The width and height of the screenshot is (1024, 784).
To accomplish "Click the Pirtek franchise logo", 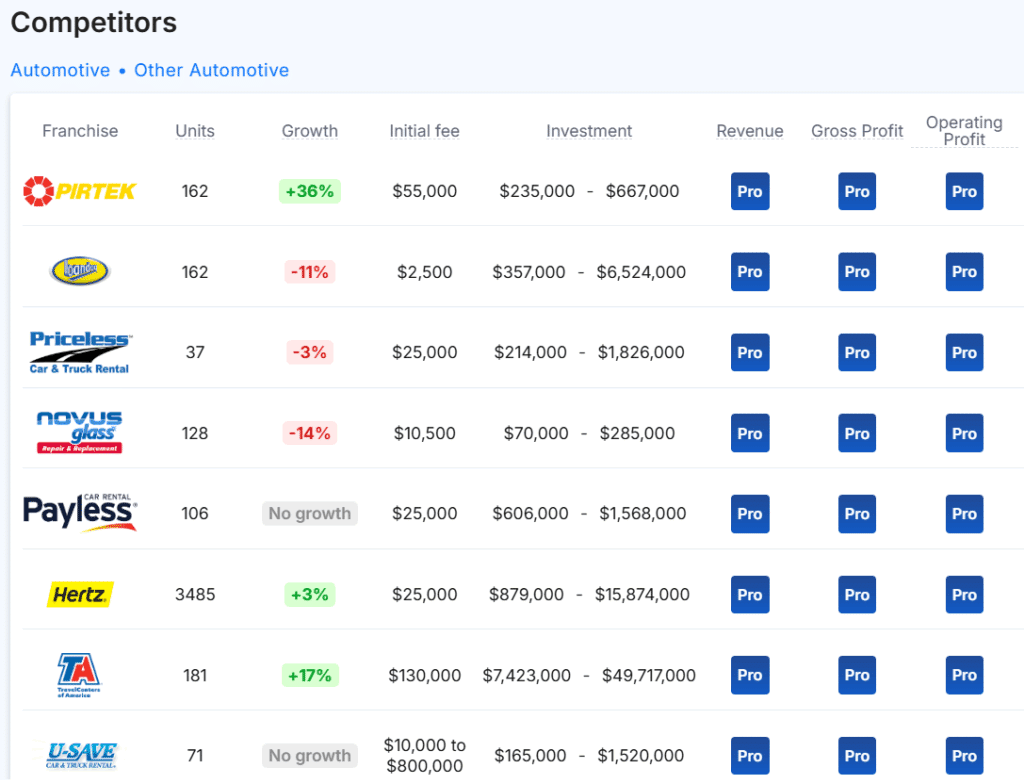I will click(80, 191).
